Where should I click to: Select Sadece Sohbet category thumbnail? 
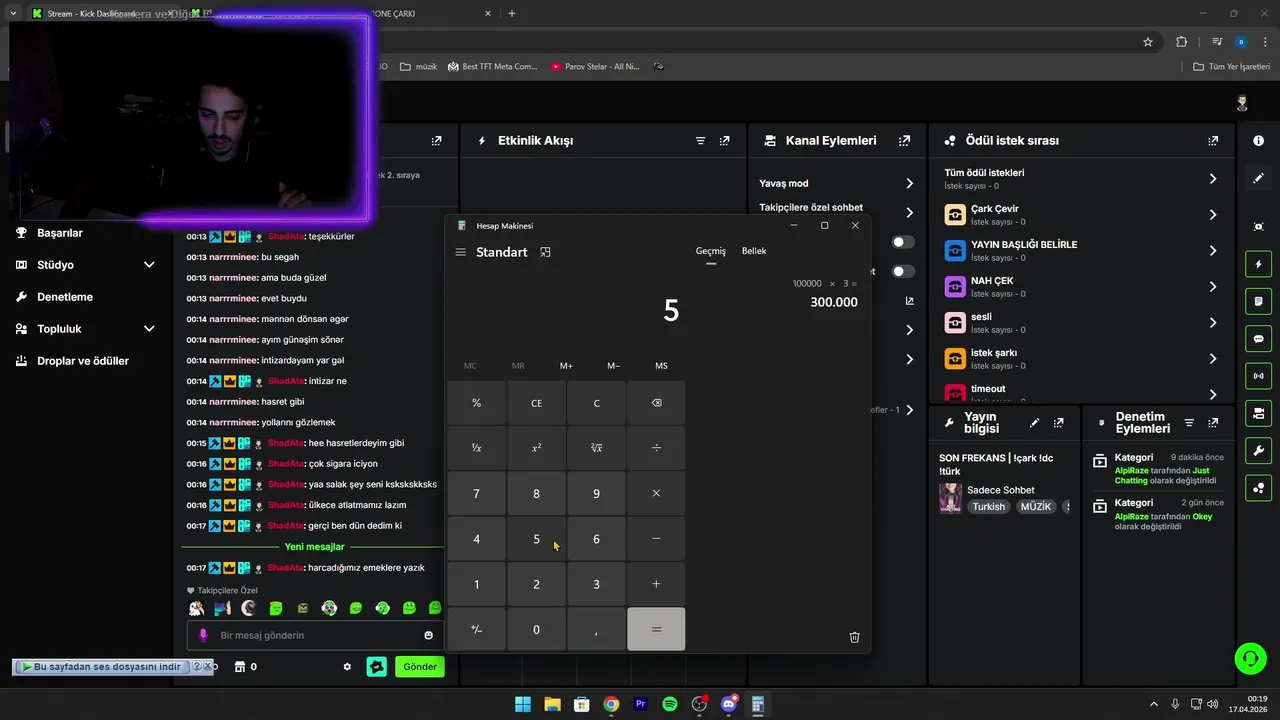tap(950, 498)
